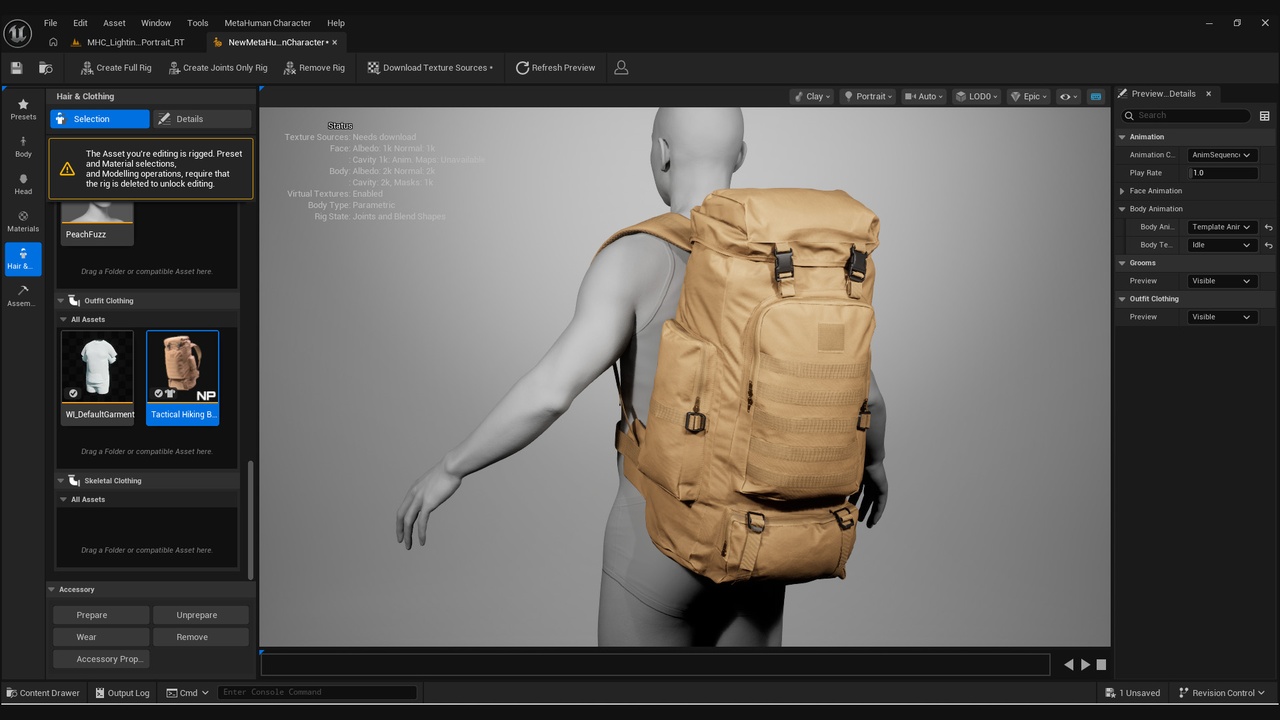
Task: Click the home icon beside the tabs
Action: pyautogui.click(x=53, y=42)
